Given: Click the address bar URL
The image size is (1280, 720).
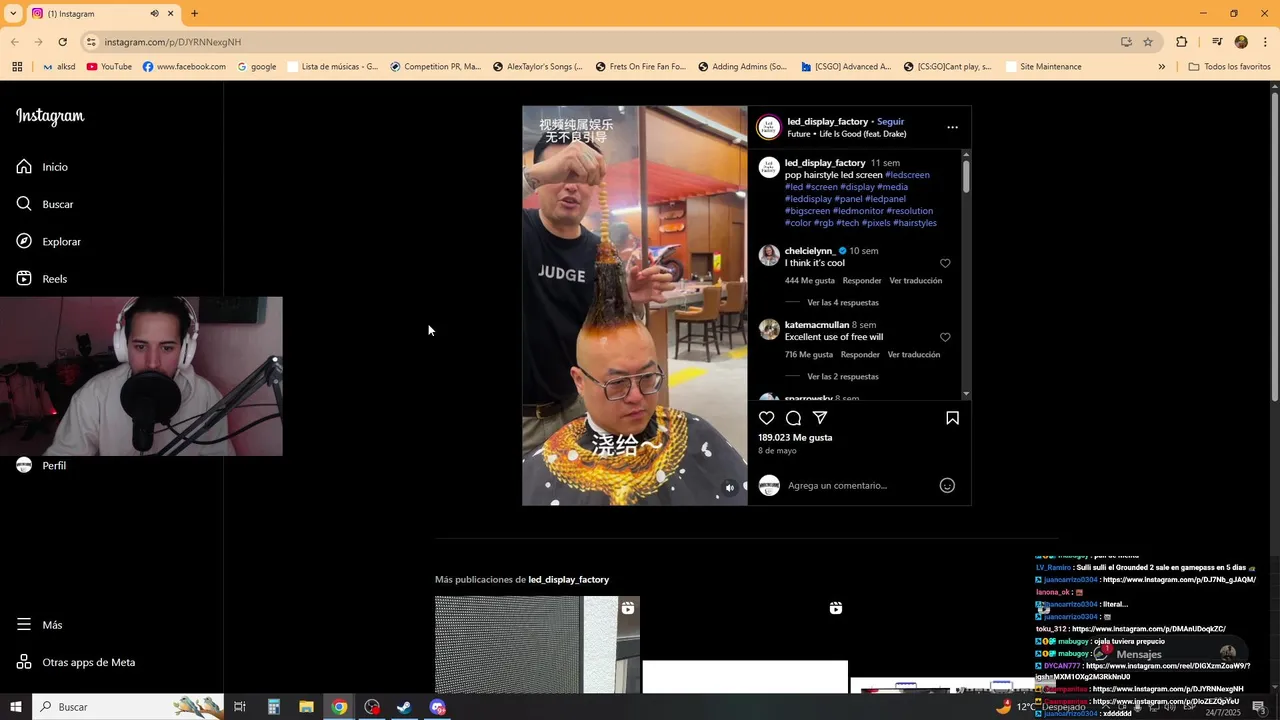Looking at the screenshot, I should [173, 42].
